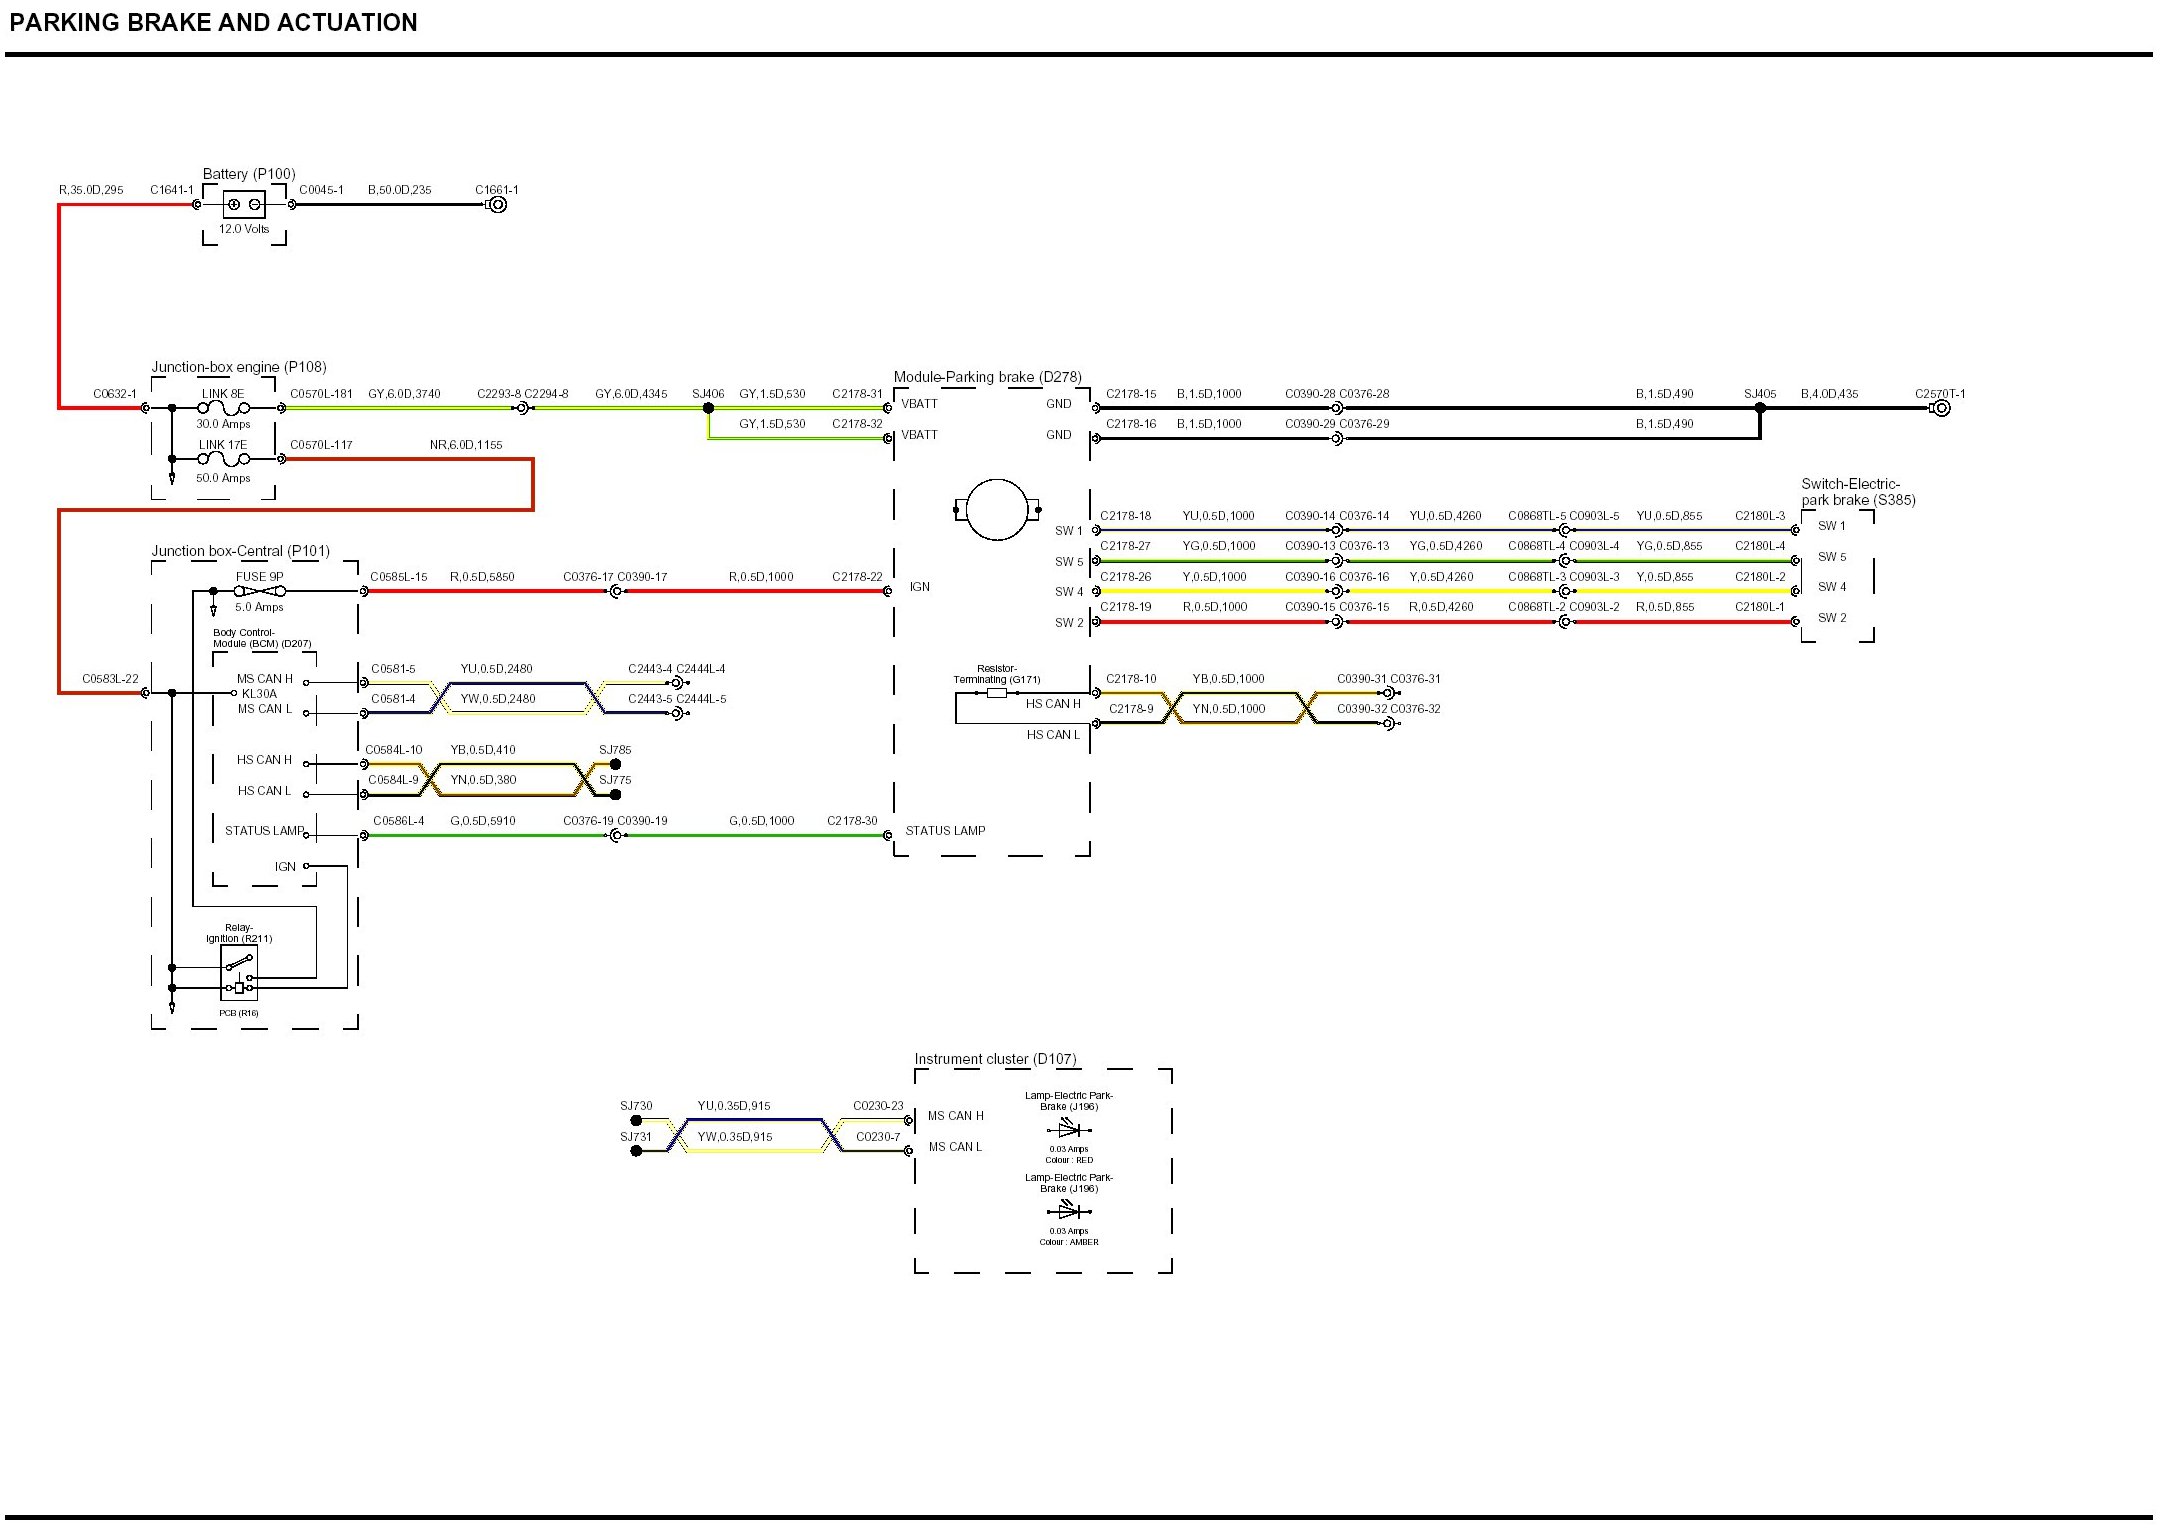Click the PARKING BRAKE AND ACTUATION heading
The image size is (2170, 1537).
click(213, 23)
